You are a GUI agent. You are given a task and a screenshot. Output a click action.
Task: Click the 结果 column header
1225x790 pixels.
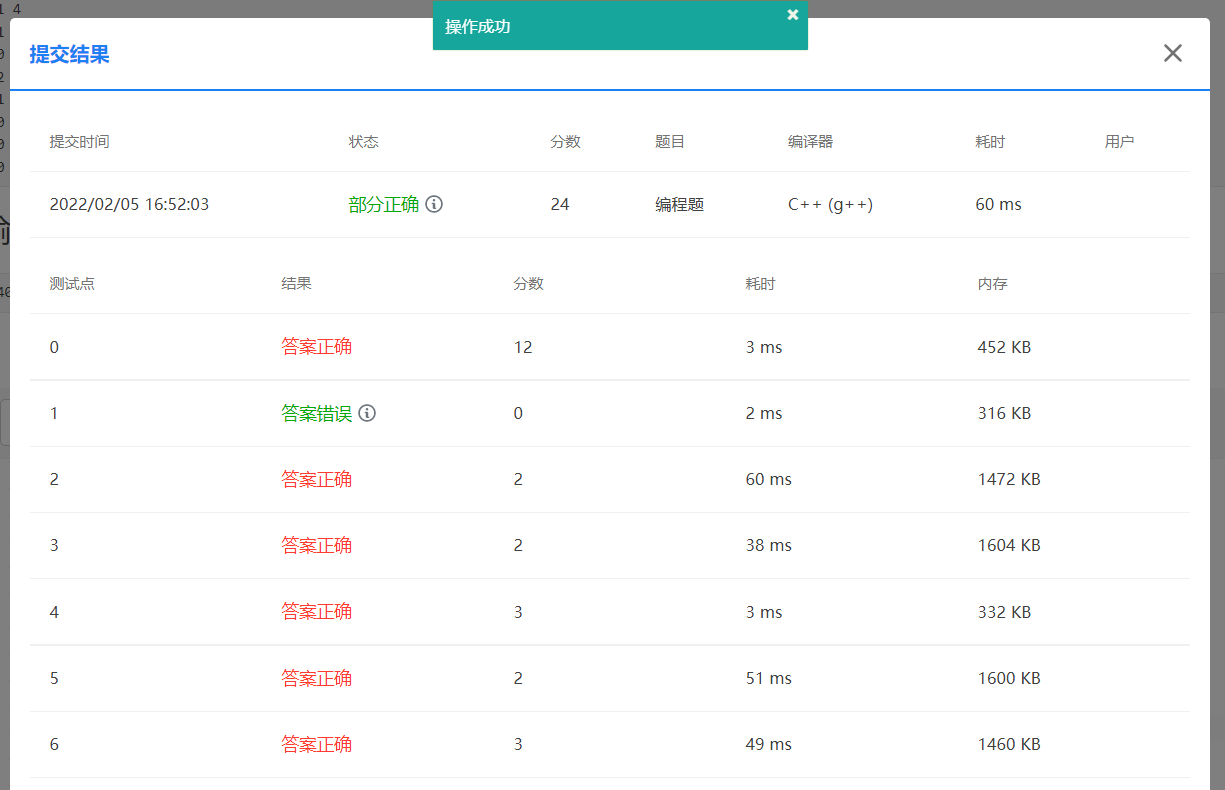(x=297, y=284)
